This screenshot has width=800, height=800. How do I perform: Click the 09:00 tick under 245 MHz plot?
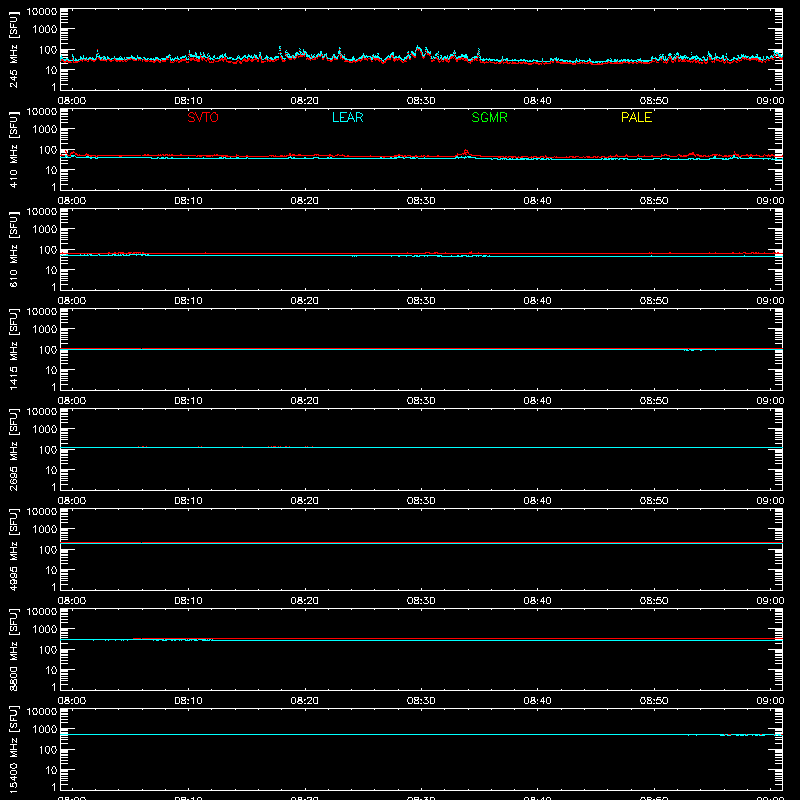click(x=770, y=101)
